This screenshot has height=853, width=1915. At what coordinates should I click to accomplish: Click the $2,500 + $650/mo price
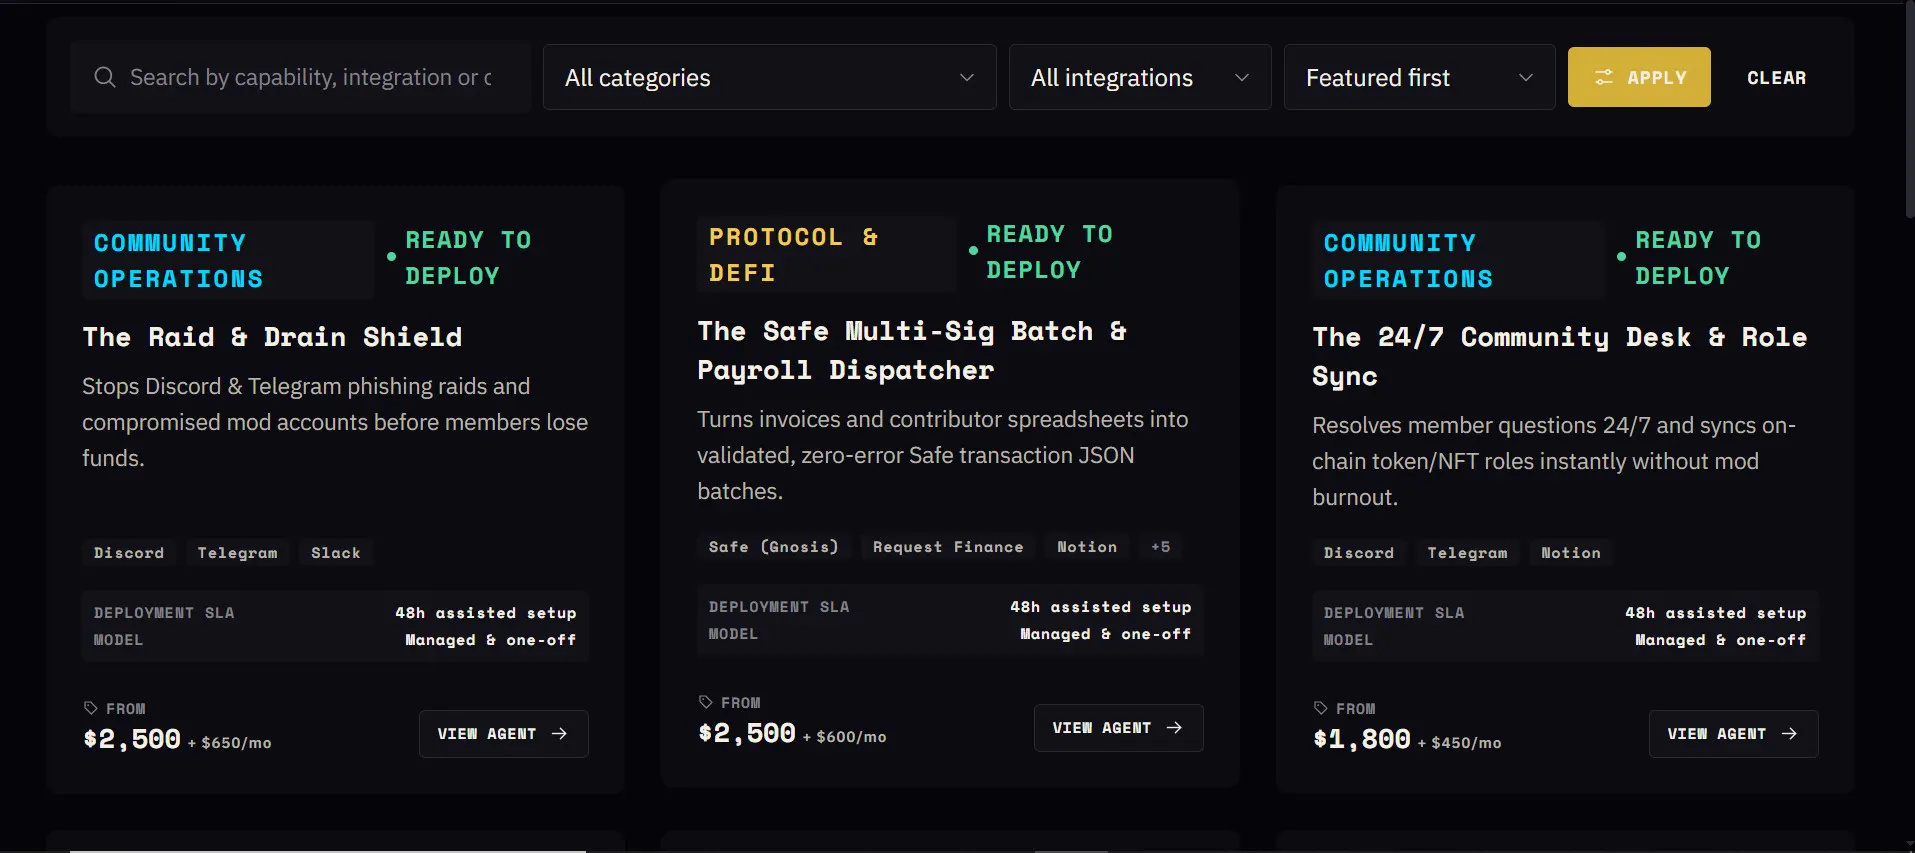177,740
